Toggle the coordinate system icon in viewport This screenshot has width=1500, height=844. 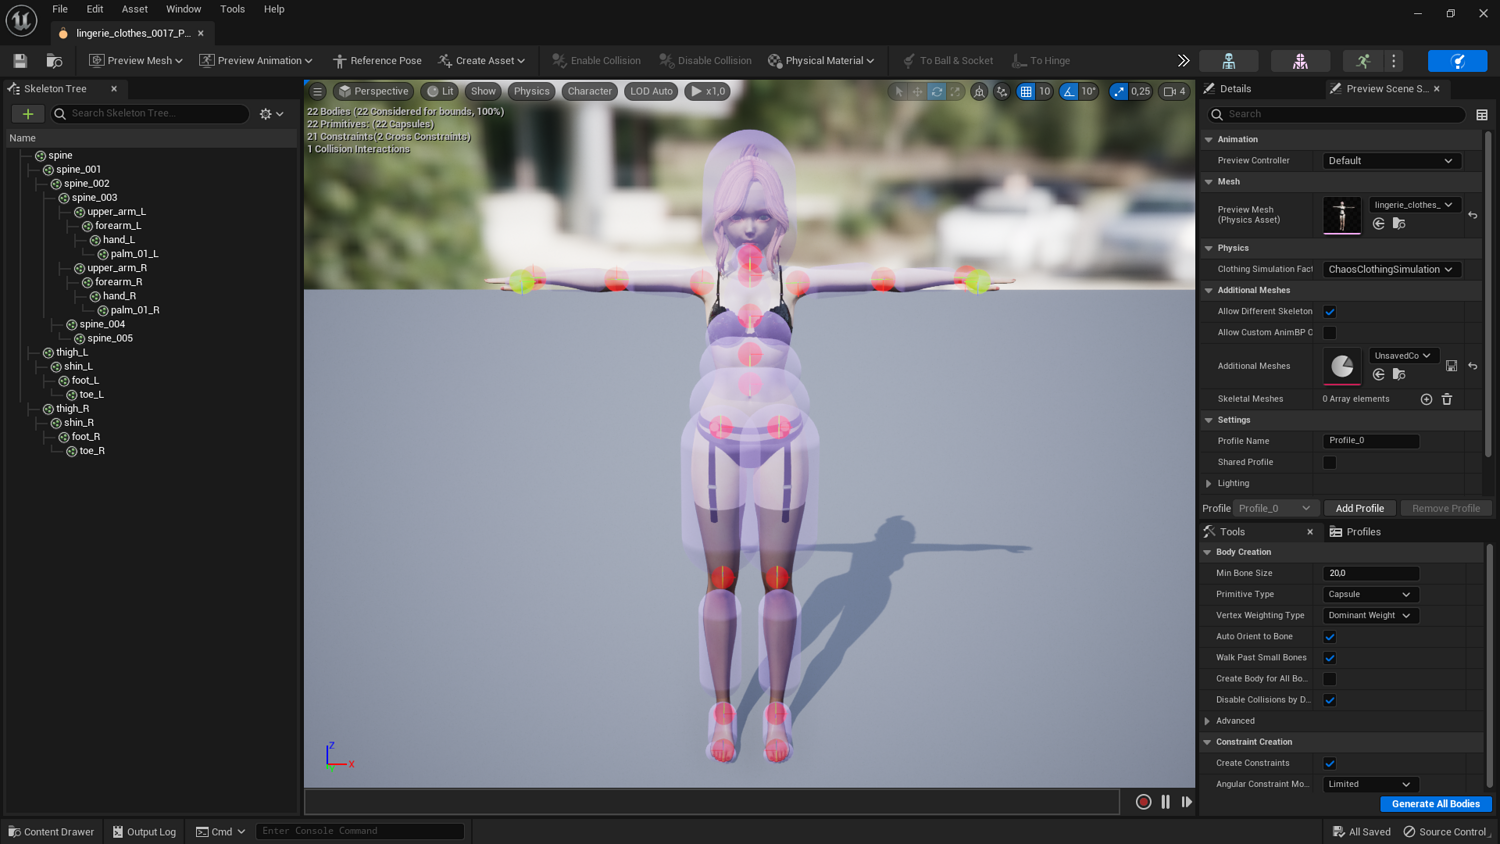tap(979, 92)
